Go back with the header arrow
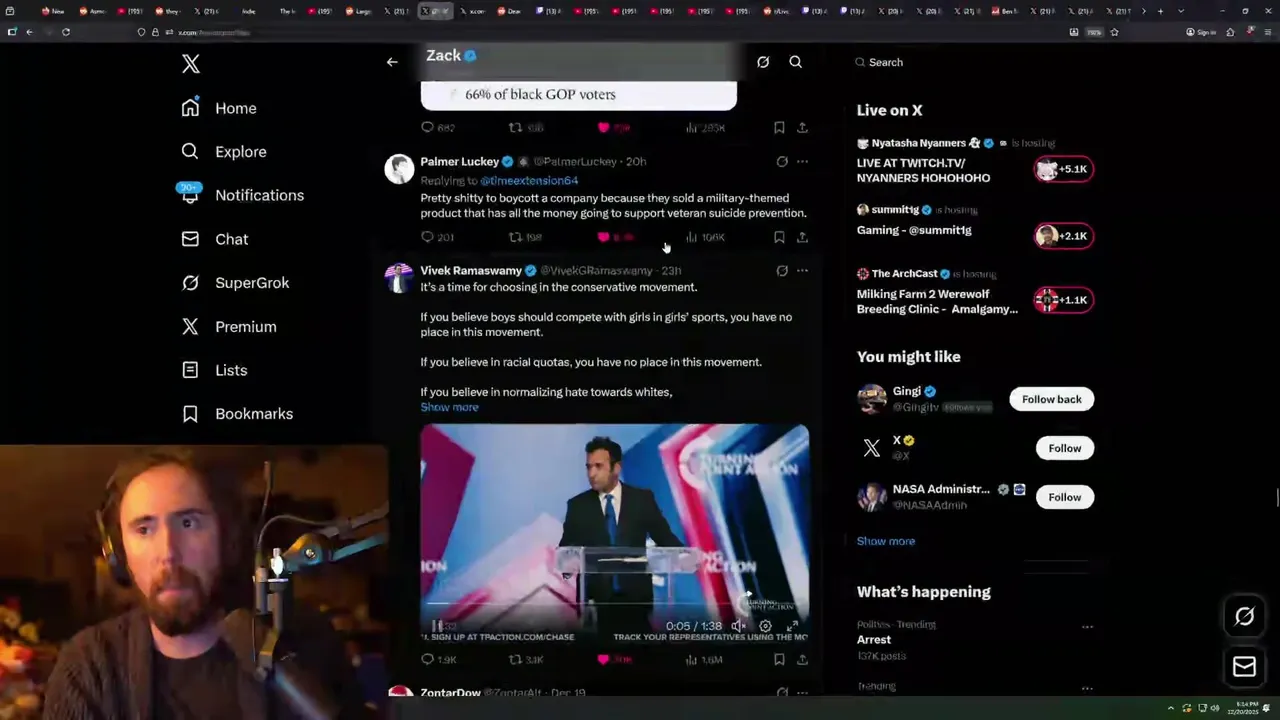This screenshot has height=720, width=1280. pyautogui.click(x=392, y=62)
